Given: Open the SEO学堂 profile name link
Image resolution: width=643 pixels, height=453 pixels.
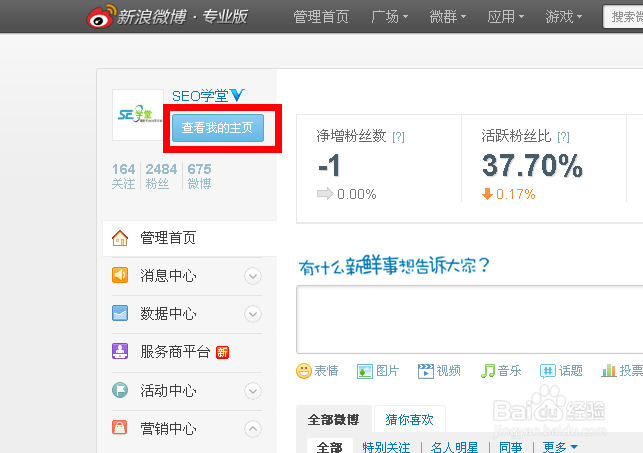Looking at the screenshot, I should pos(200,96).
